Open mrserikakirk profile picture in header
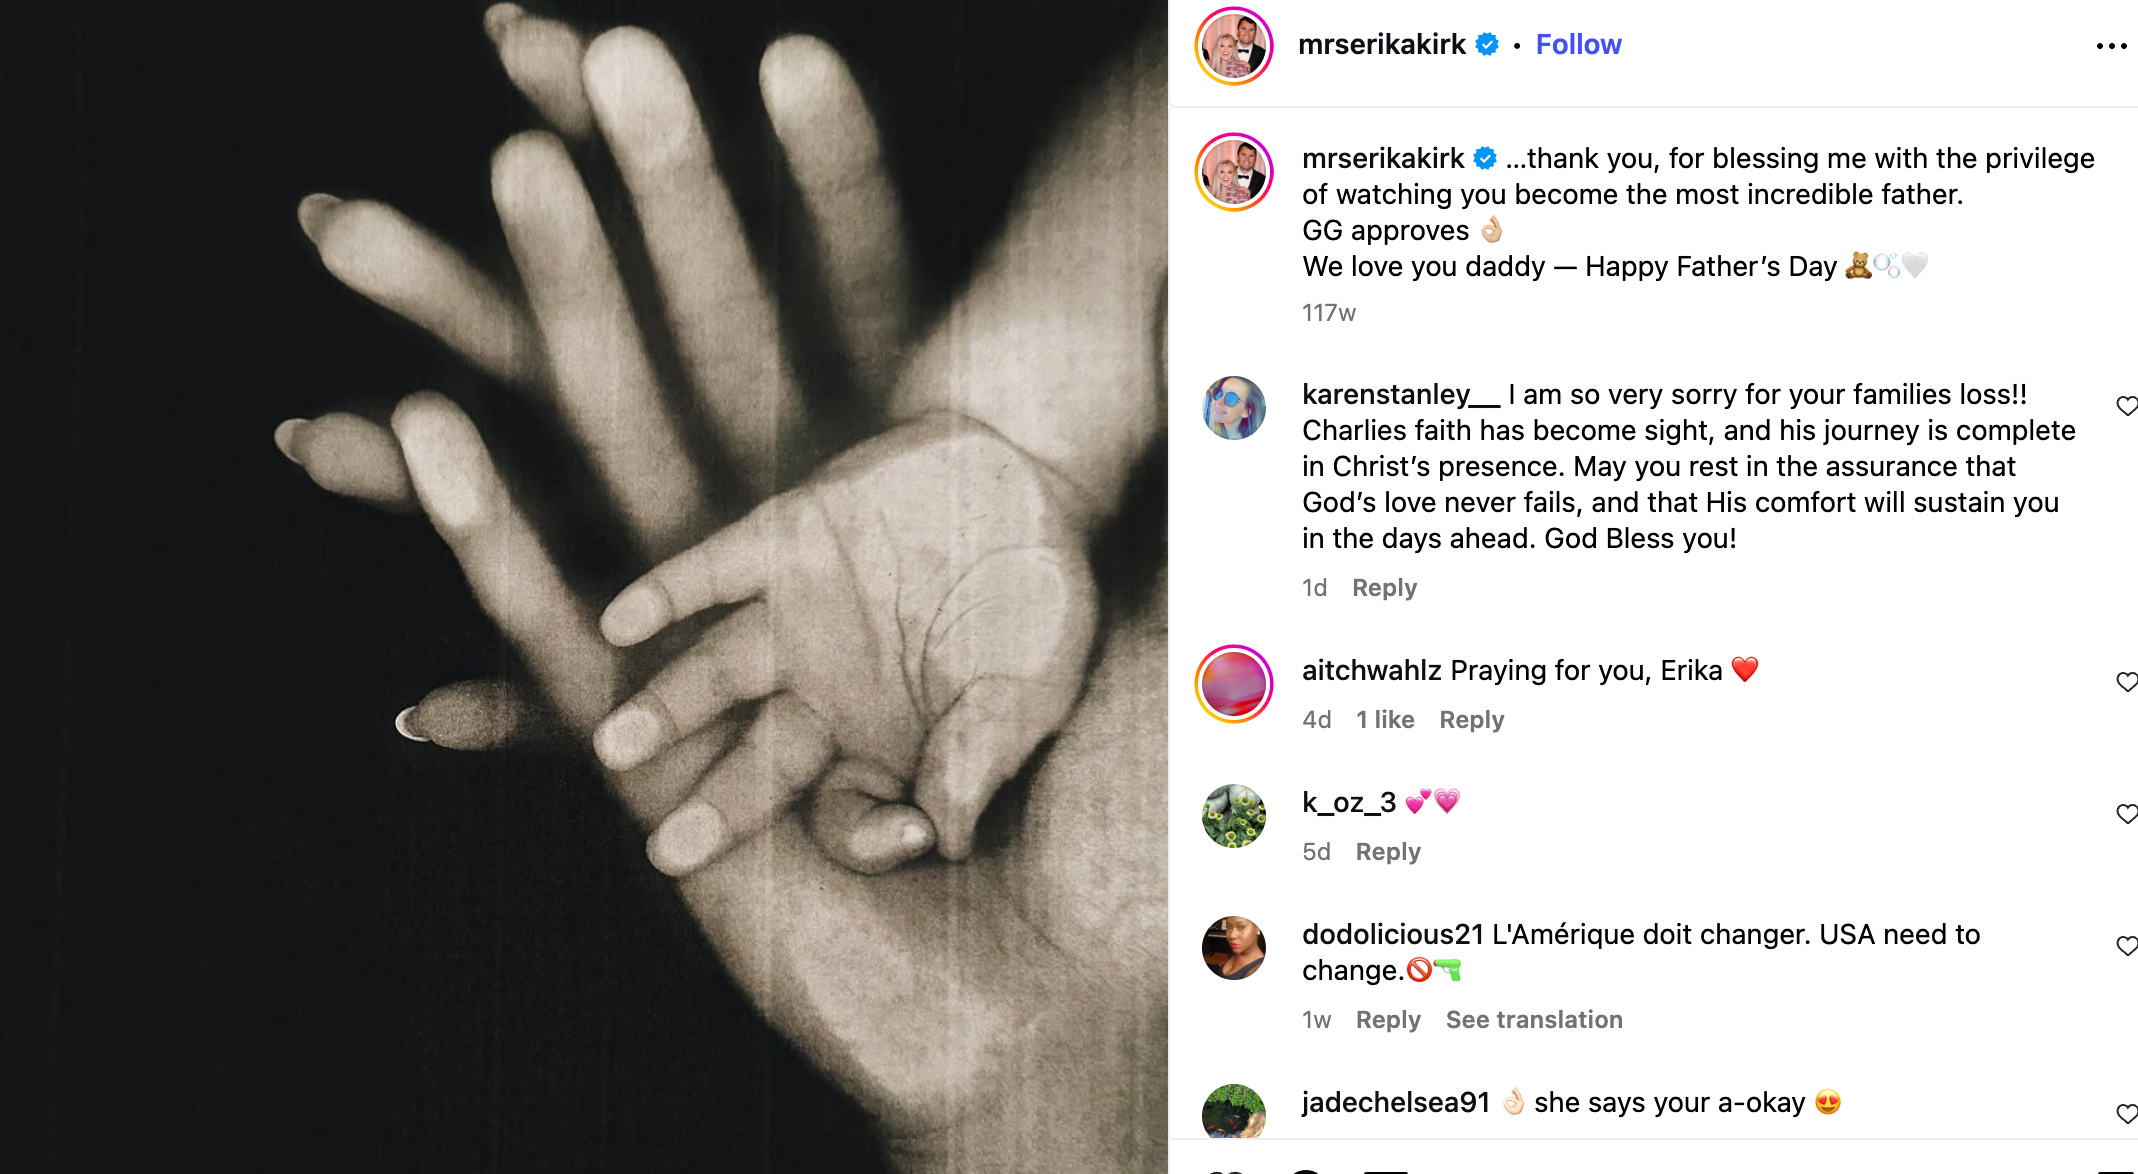 pyautogui.click(x=1234, y=46)
